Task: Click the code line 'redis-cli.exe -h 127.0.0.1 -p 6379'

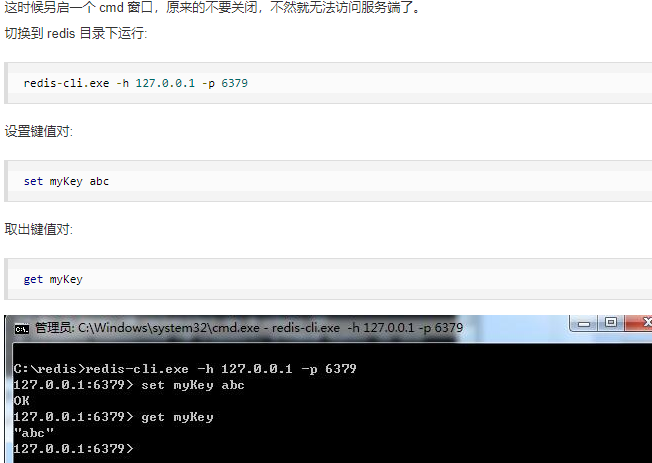Action: pos(136,83)
